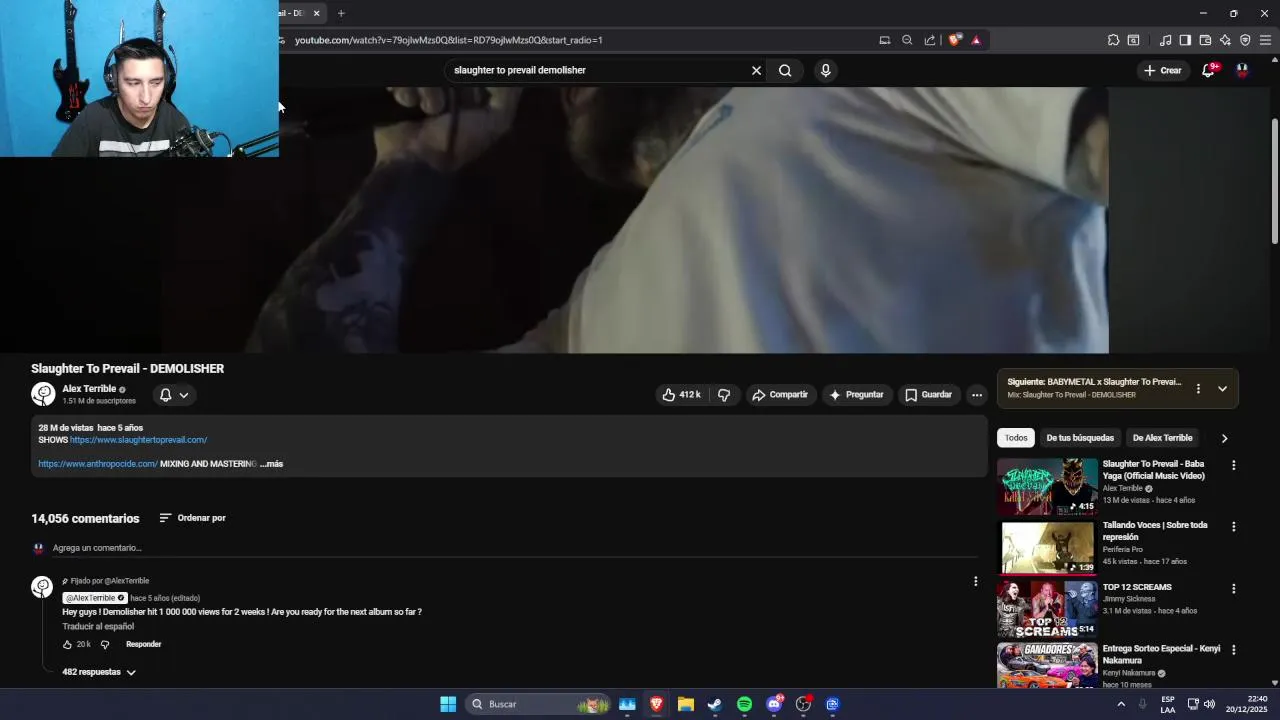The width and height of the screenshot is (1280, 720).
Task: Click the YouTube search magnifier button
Action: [785, 70]
